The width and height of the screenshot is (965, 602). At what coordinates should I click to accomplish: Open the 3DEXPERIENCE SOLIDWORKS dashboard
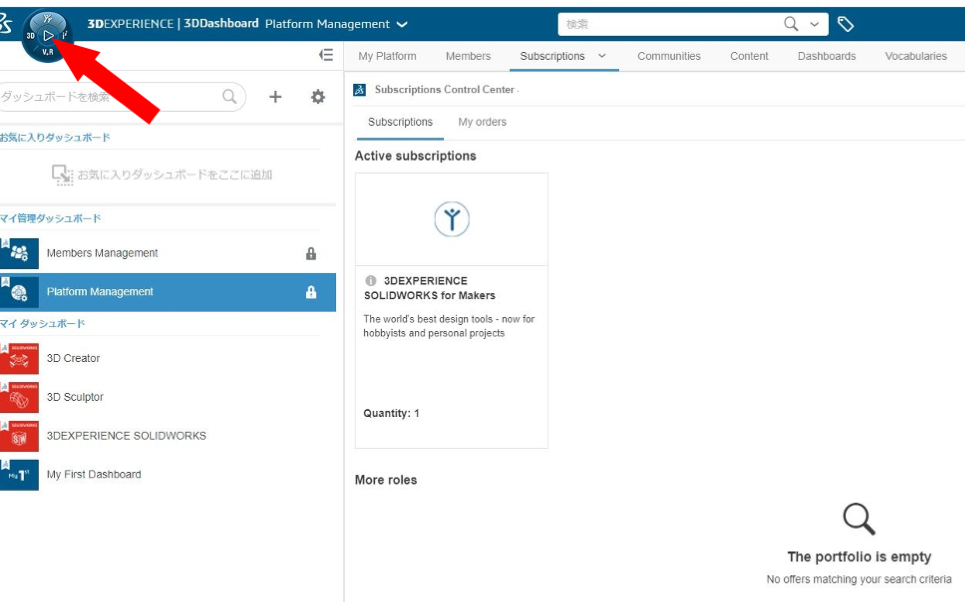click(x=126, y=436)
